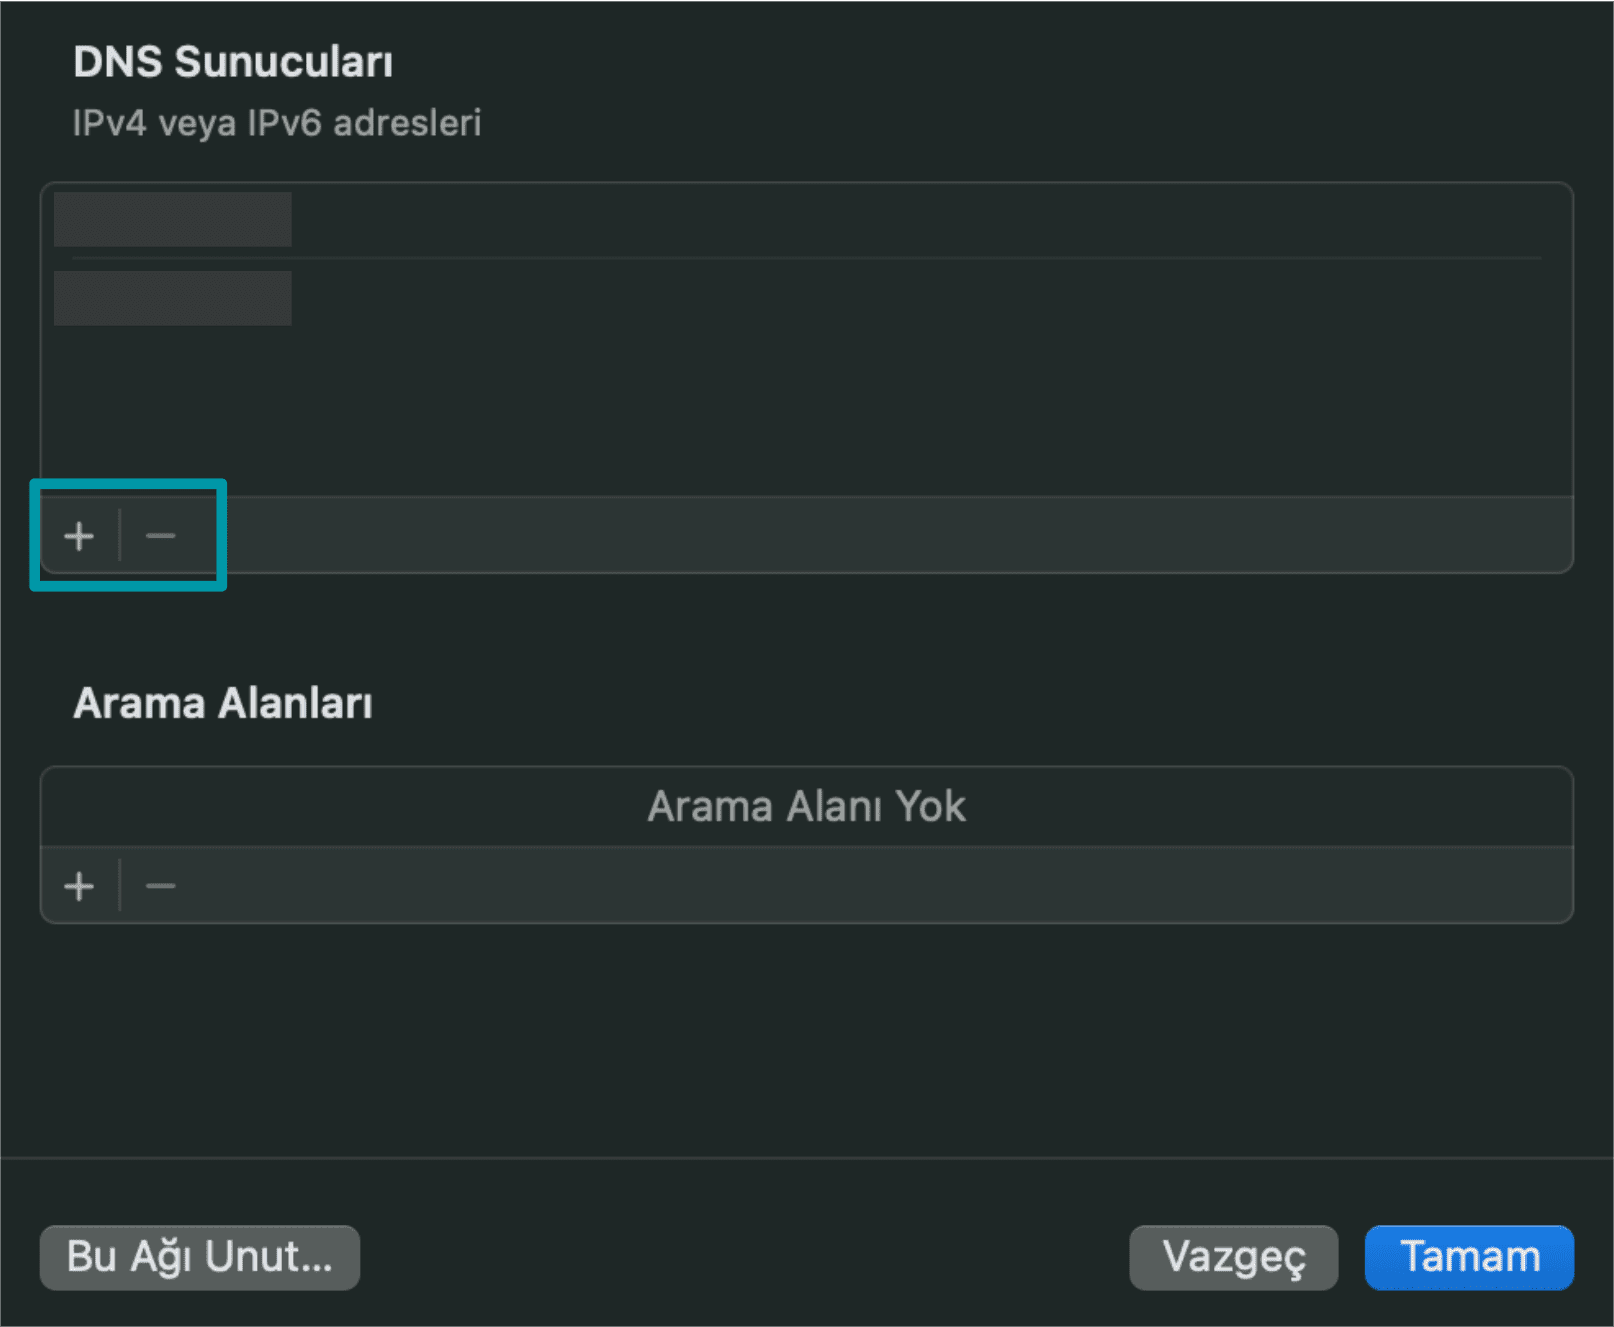
Task: Click the IPv4 veya IPv6 adresleri label
Action: [x=277, y=122]
